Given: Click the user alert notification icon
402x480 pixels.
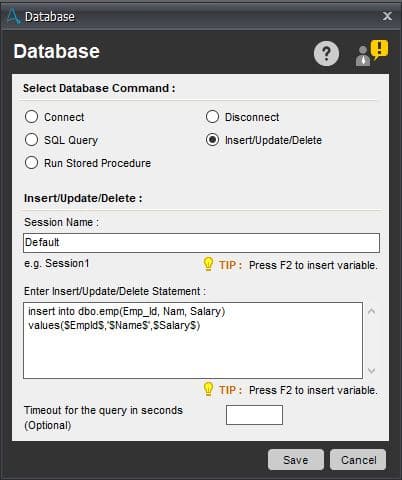Looking at the screenshot, I should click(372, 53).
